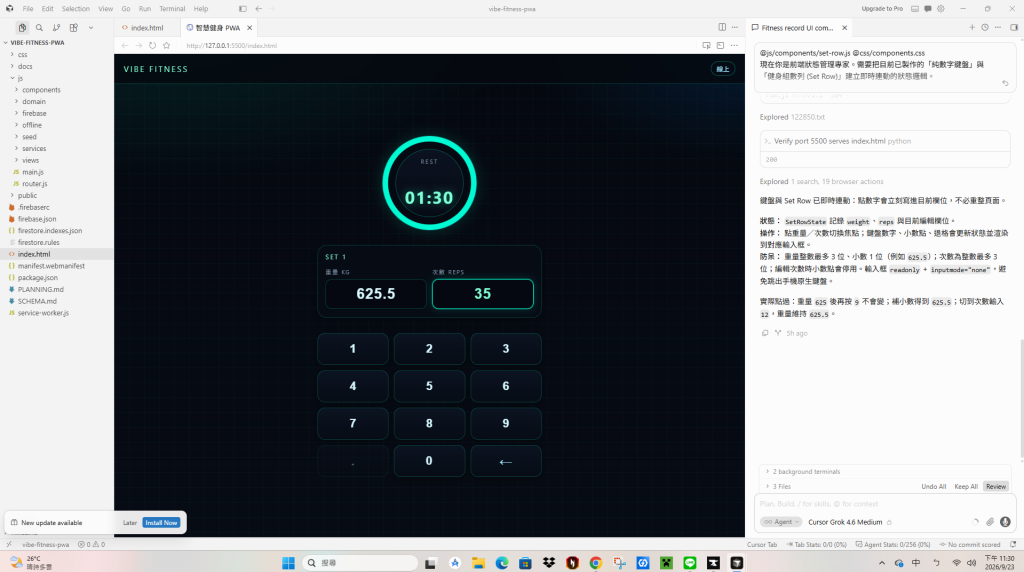Open chat panel more options ellipsis
Screen dimensions: 1024x572
point(998,27)
